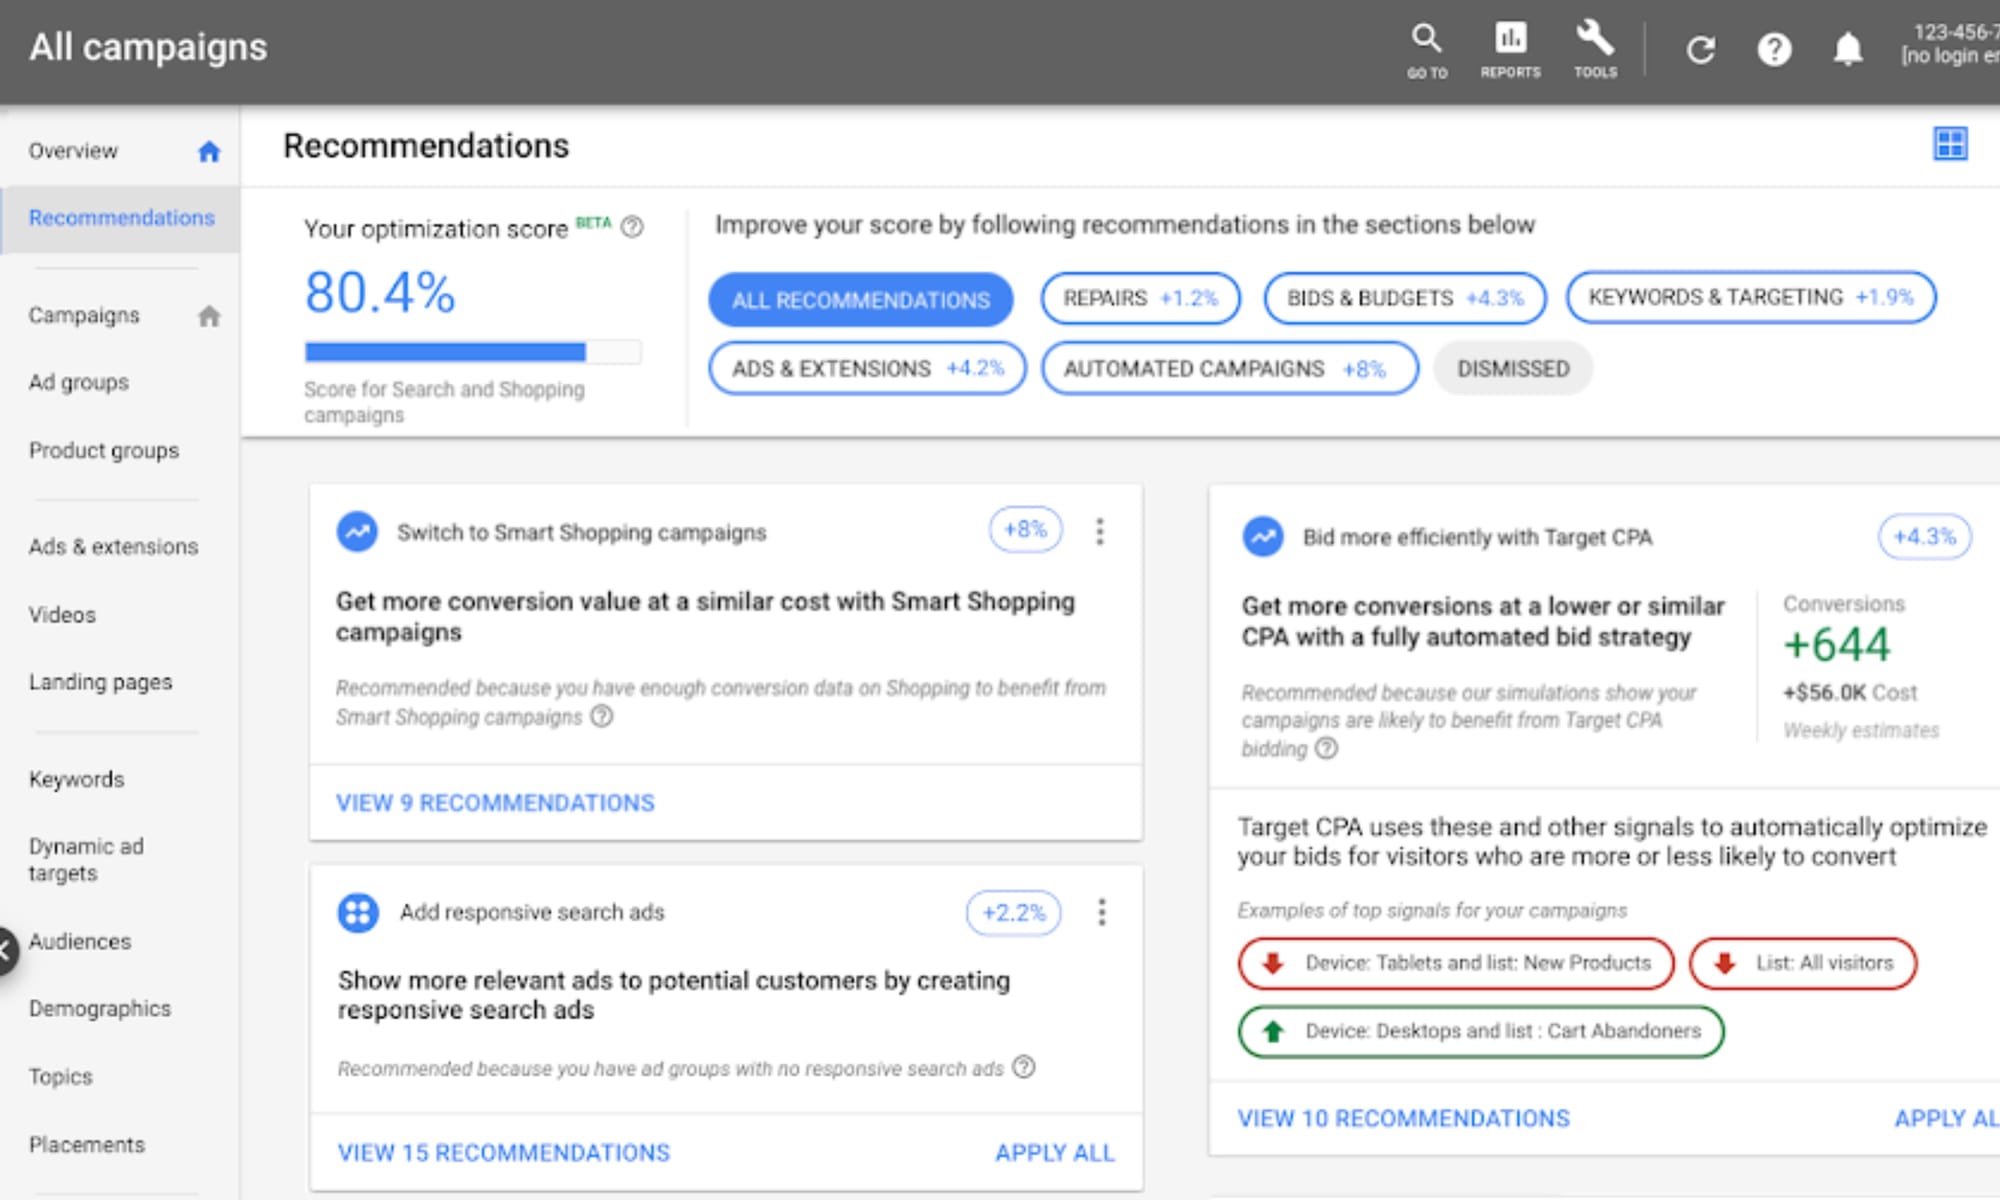The width and height of the screenshot is (2000, 1200).
Task: Open the Tools wrench icon
Action: 1595,48
